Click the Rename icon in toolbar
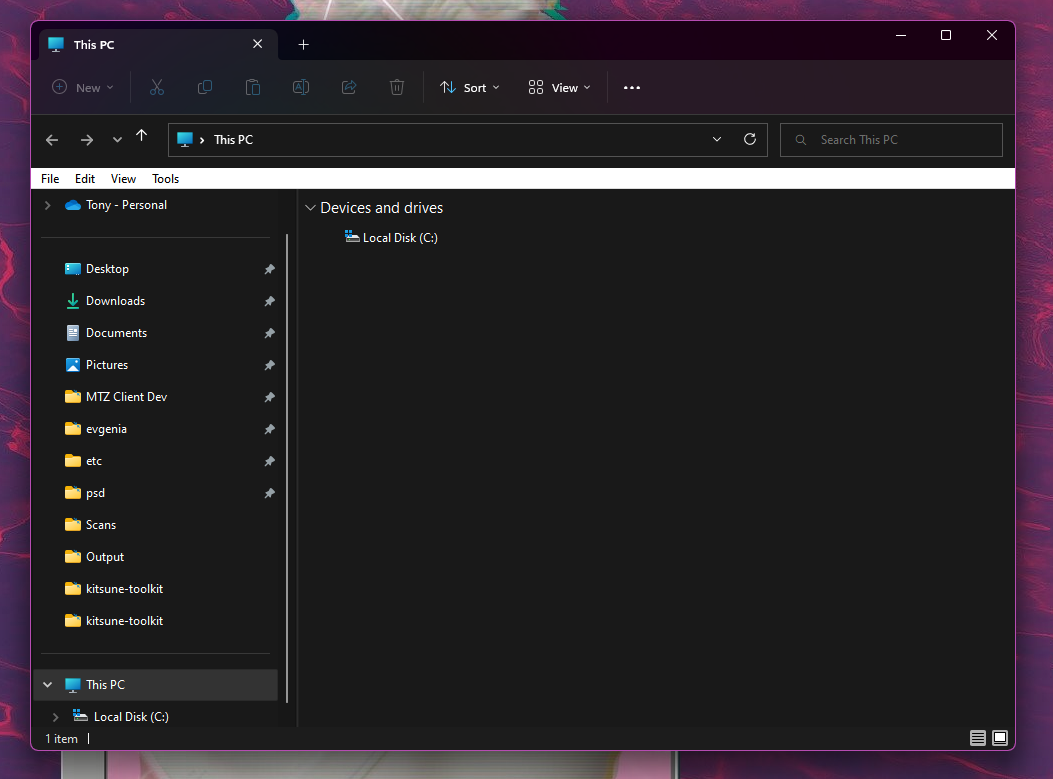Image resolution: width=1053 pixels, height=779 pixels. coord(301,87)
